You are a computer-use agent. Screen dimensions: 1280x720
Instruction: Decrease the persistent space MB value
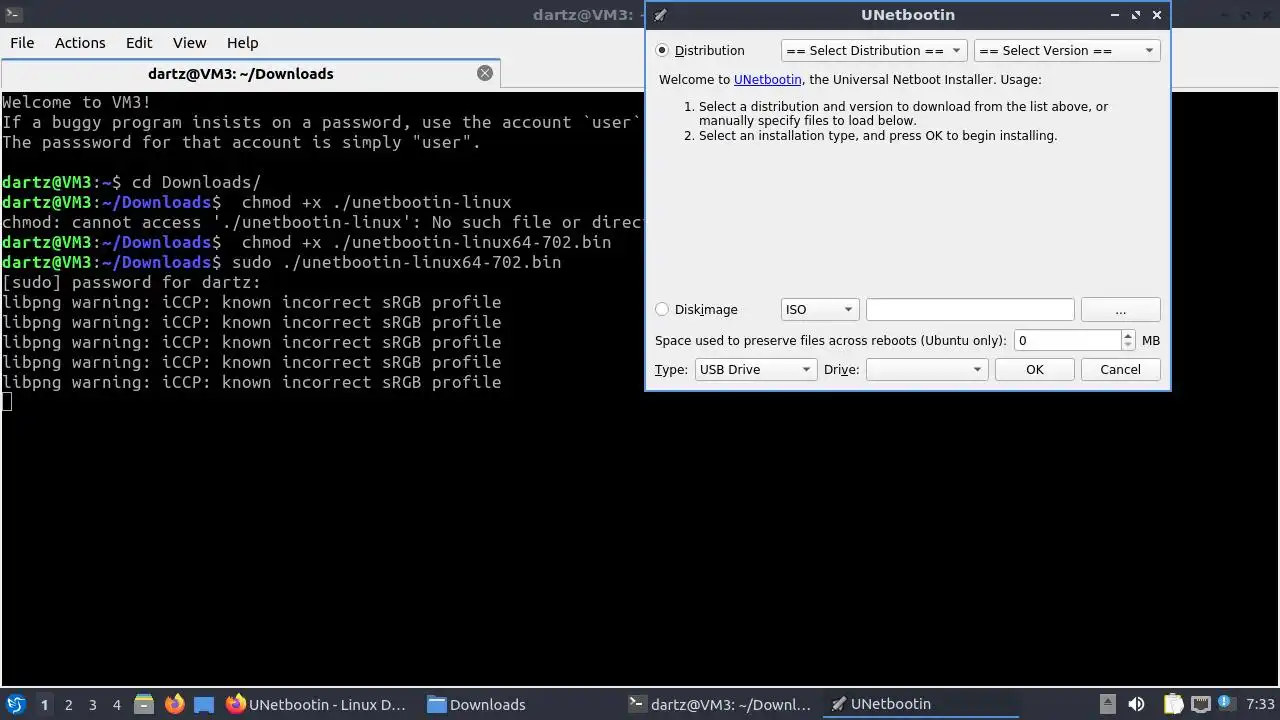(x=1128, y=346)
